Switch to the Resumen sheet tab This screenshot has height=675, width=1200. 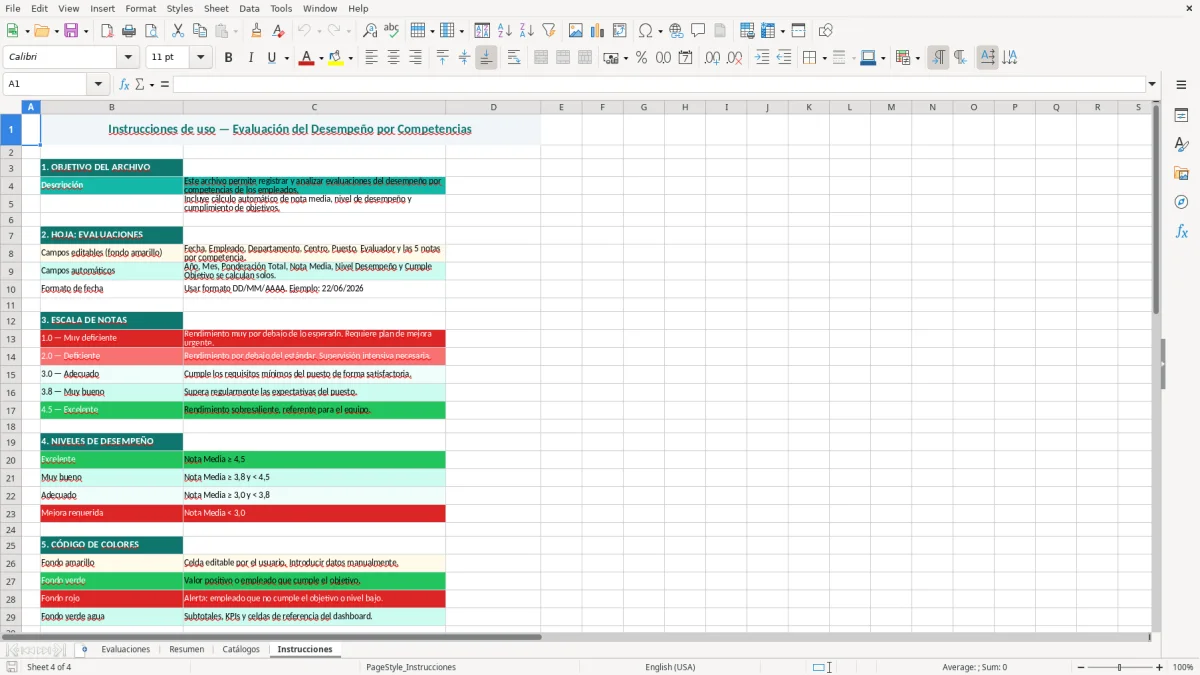tap(187, 650)
